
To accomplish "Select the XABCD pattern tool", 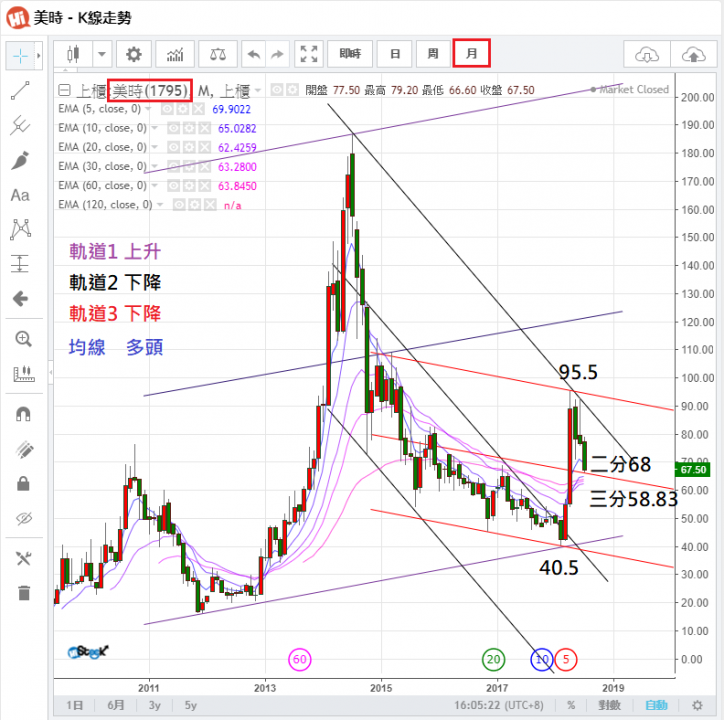I will (x=20, y=230).
